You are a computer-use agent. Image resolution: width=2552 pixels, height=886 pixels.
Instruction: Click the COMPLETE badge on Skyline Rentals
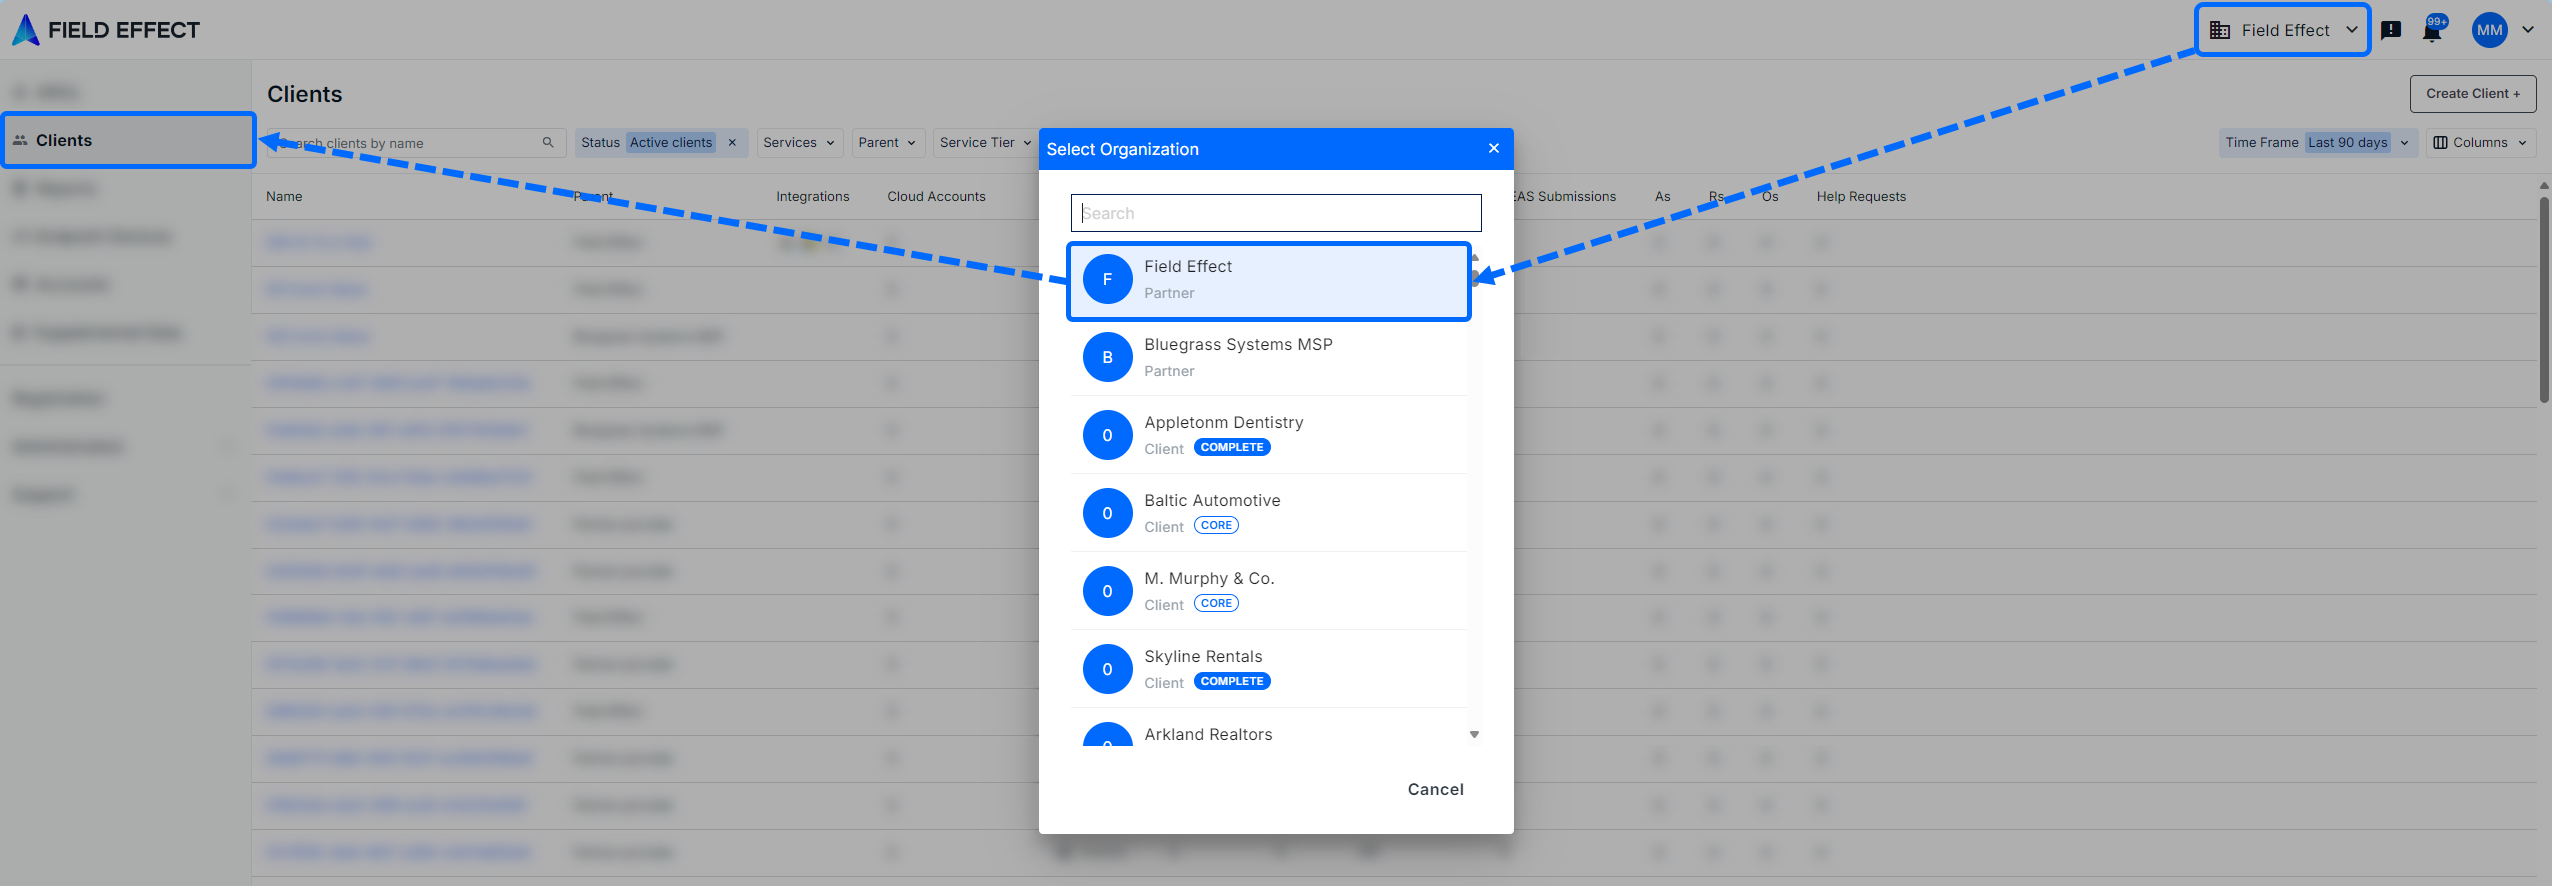tap(1232, 681)
